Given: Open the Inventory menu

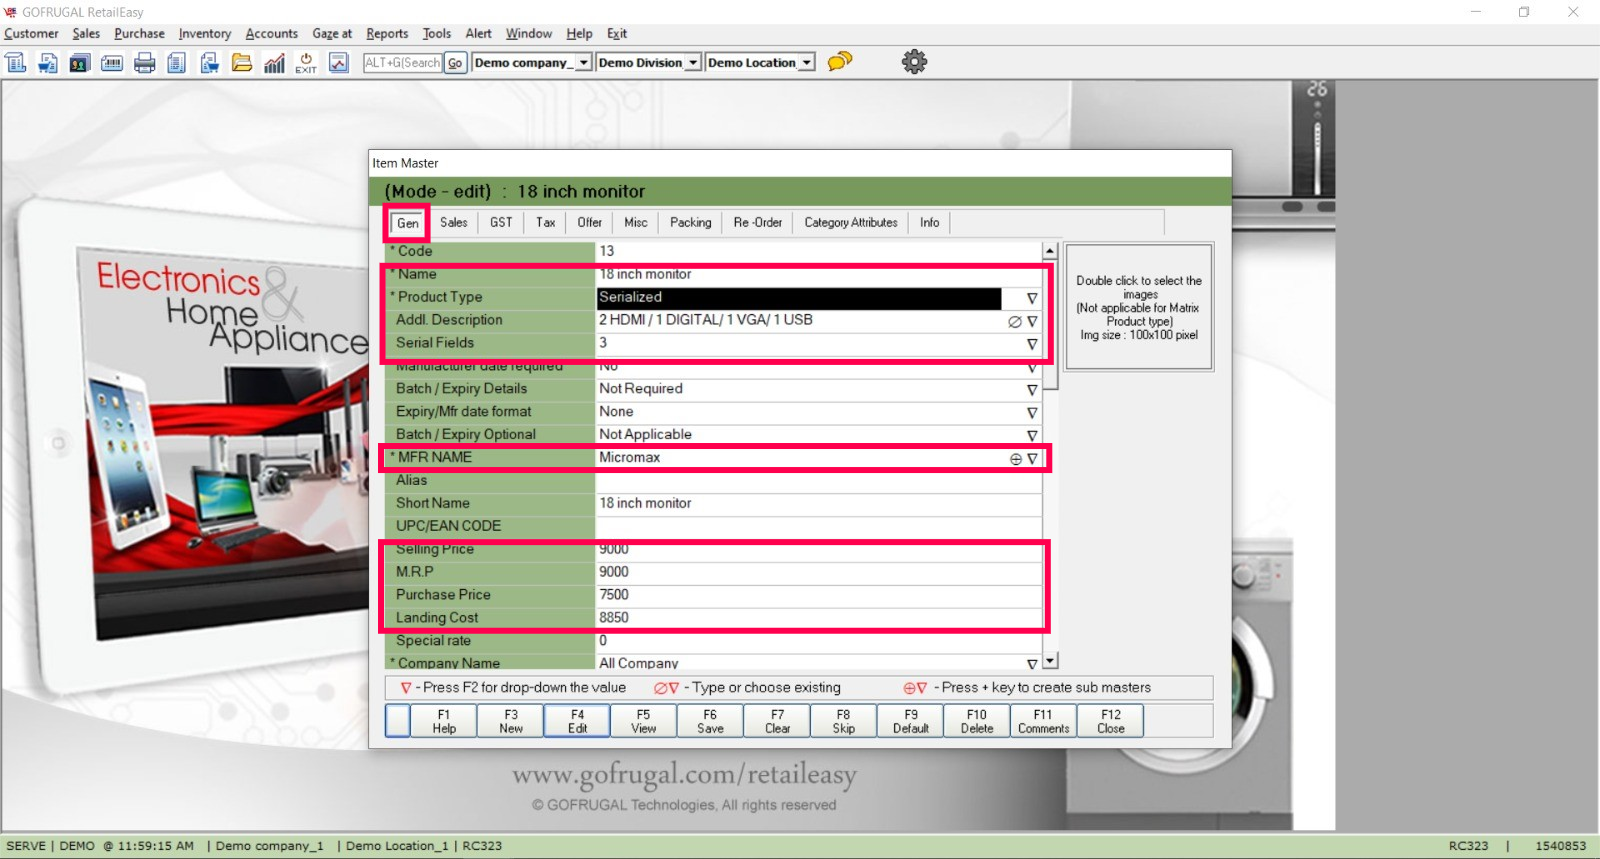Looking at the screenshot, I should point(204,34).
